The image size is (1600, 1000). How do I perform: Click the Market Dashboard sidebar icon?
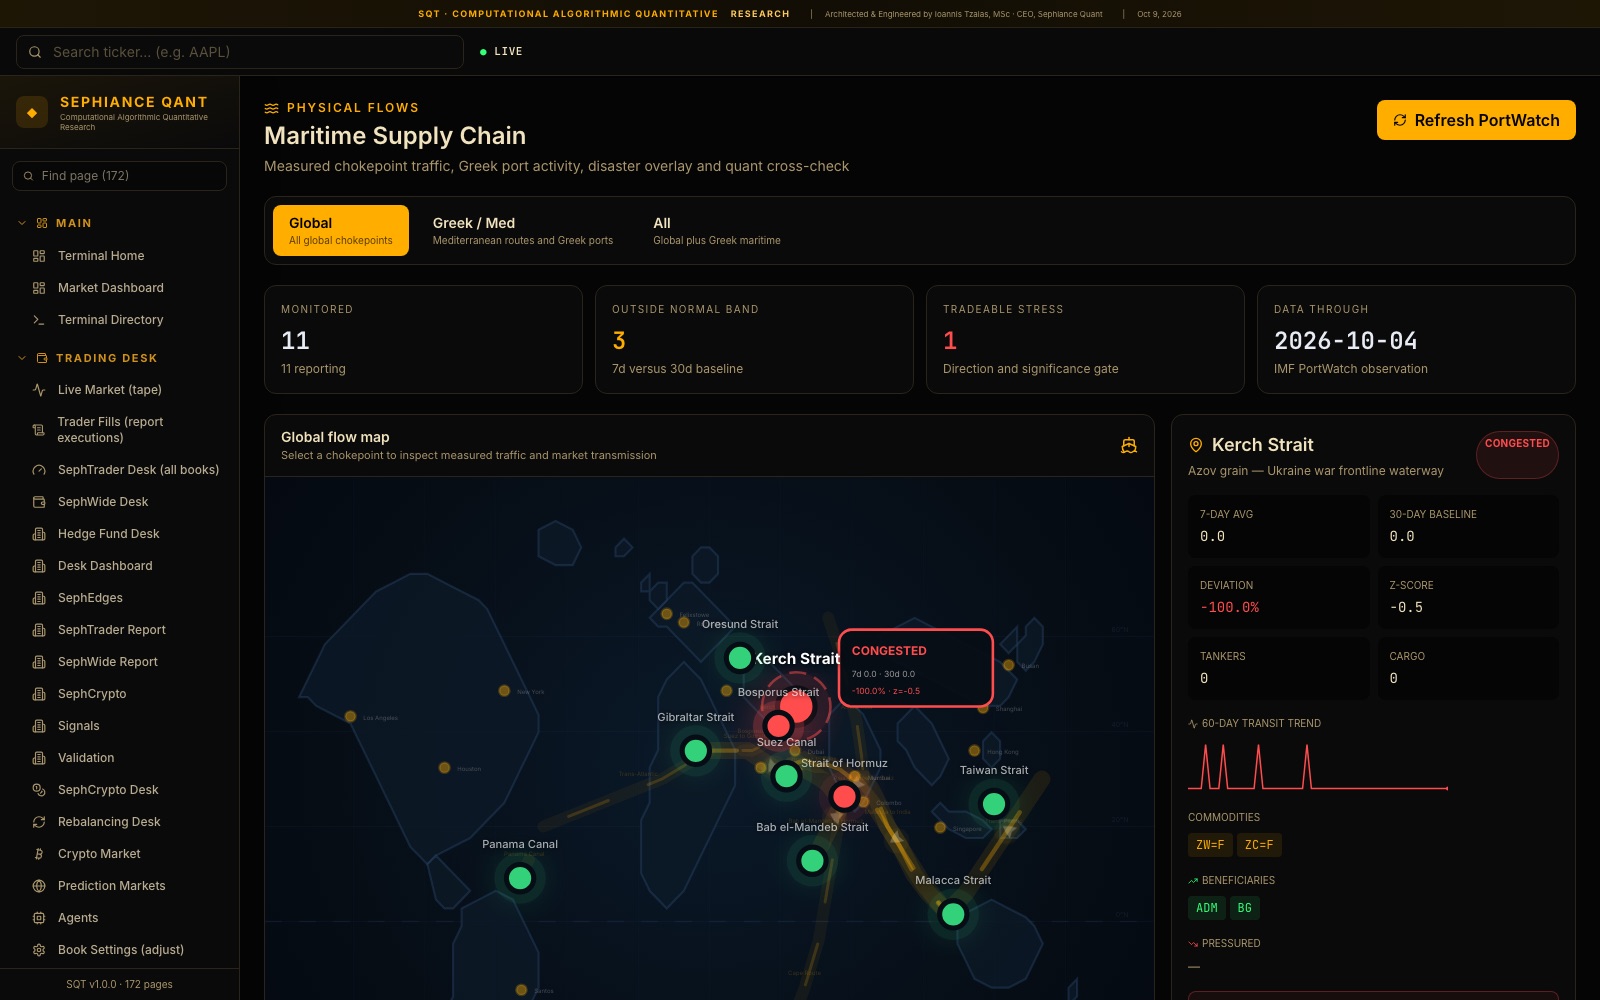(39, 288)
